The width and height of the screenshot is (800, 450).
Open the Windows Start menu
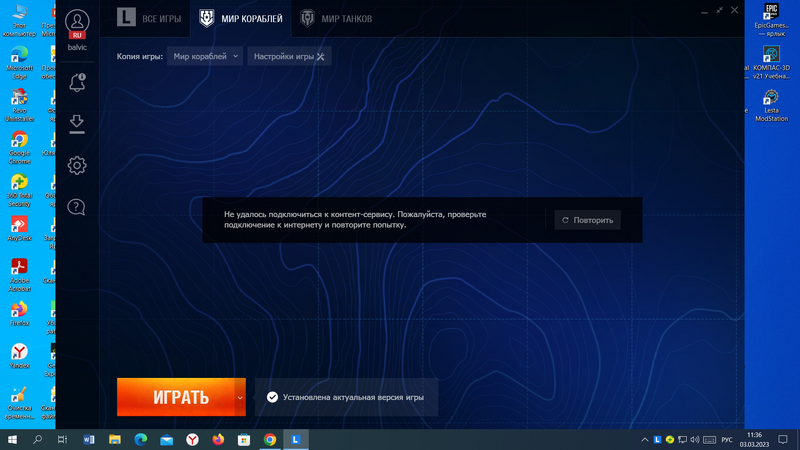[x=12, y=439]
